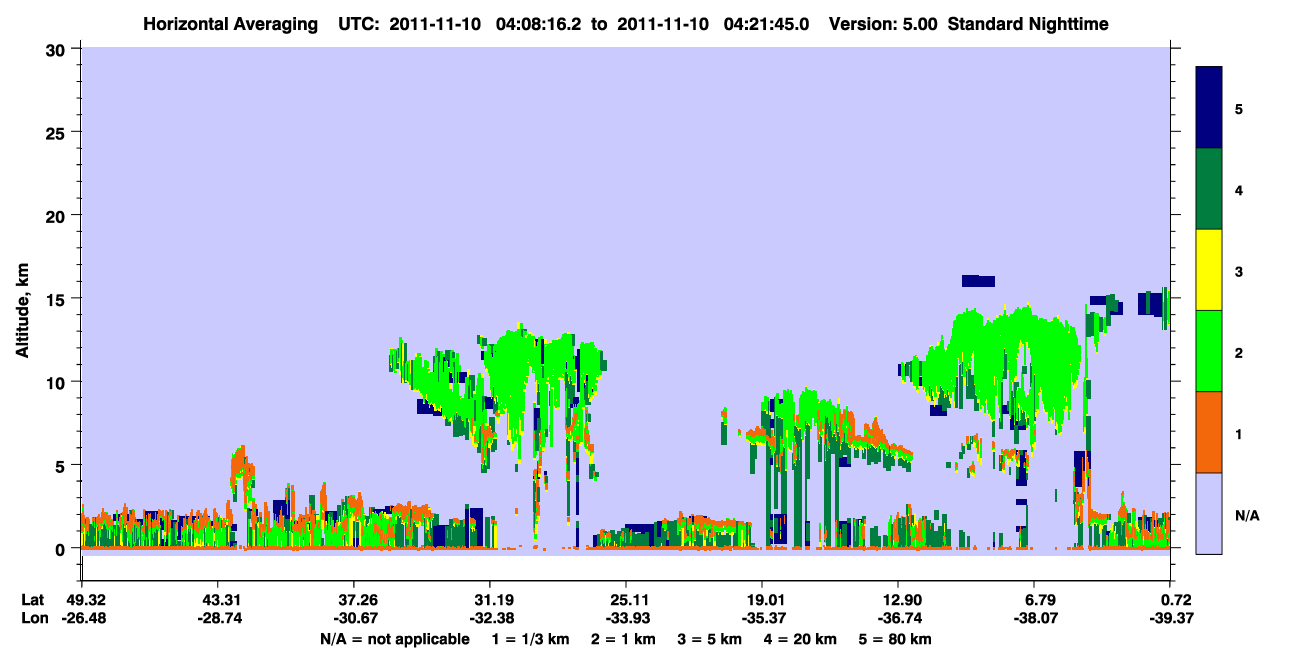Click the bright green color bar segment 2
Viewport: 1300px width, 667px height.
click(1209, 350)
